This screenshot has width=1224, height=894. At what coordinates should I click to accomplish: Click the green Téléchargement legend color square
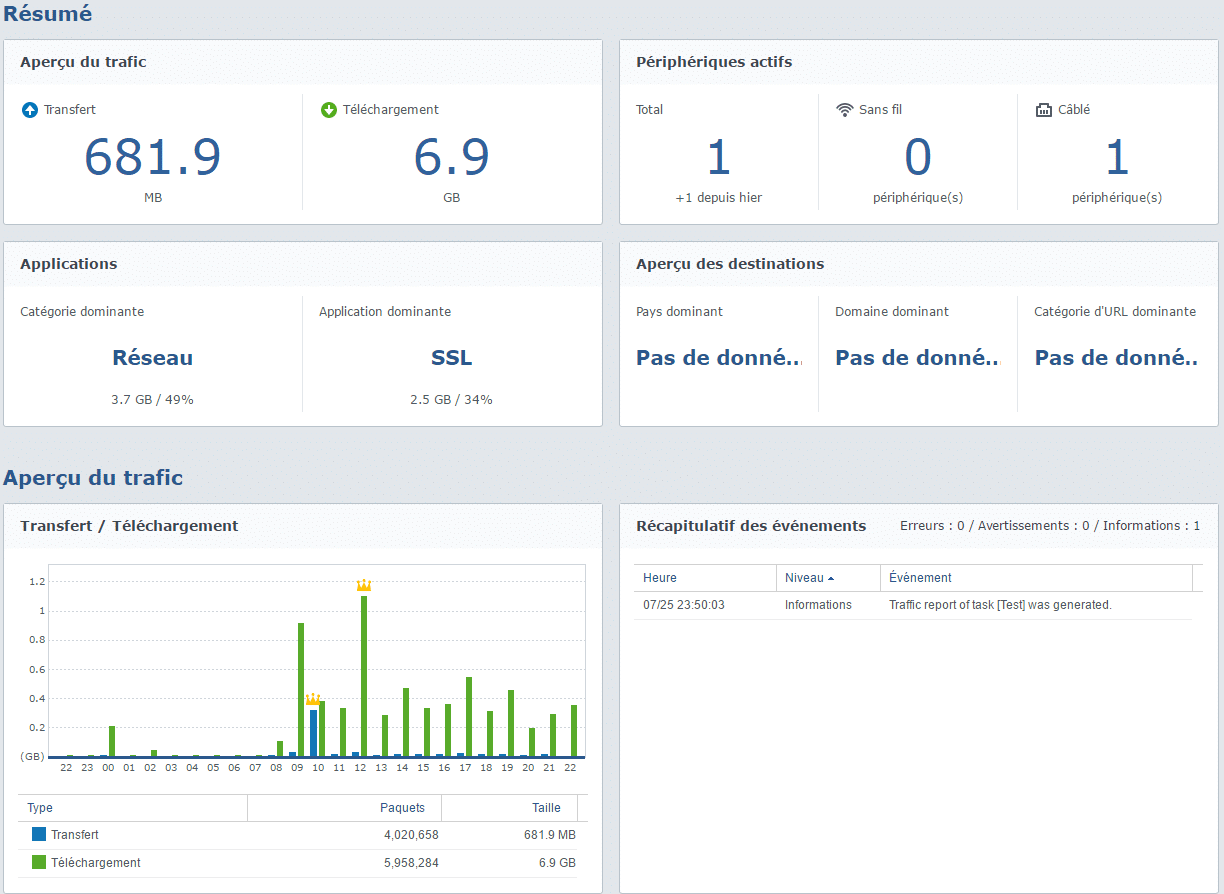point(39,862)
